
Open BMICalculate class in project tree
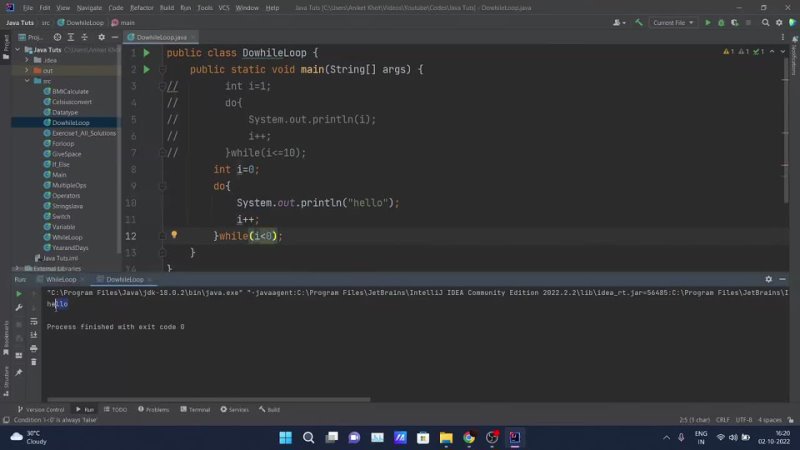tap(70, 91)
